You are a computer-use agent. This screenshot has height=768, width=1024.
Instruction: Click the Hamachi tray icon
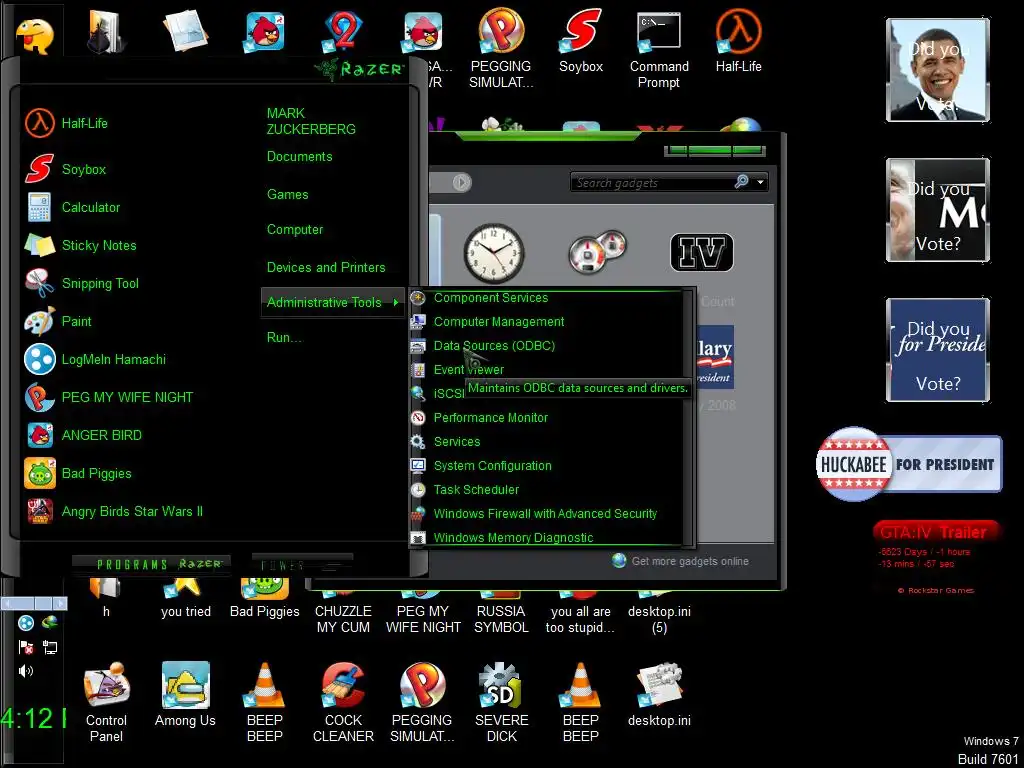[x=26, y=623]
